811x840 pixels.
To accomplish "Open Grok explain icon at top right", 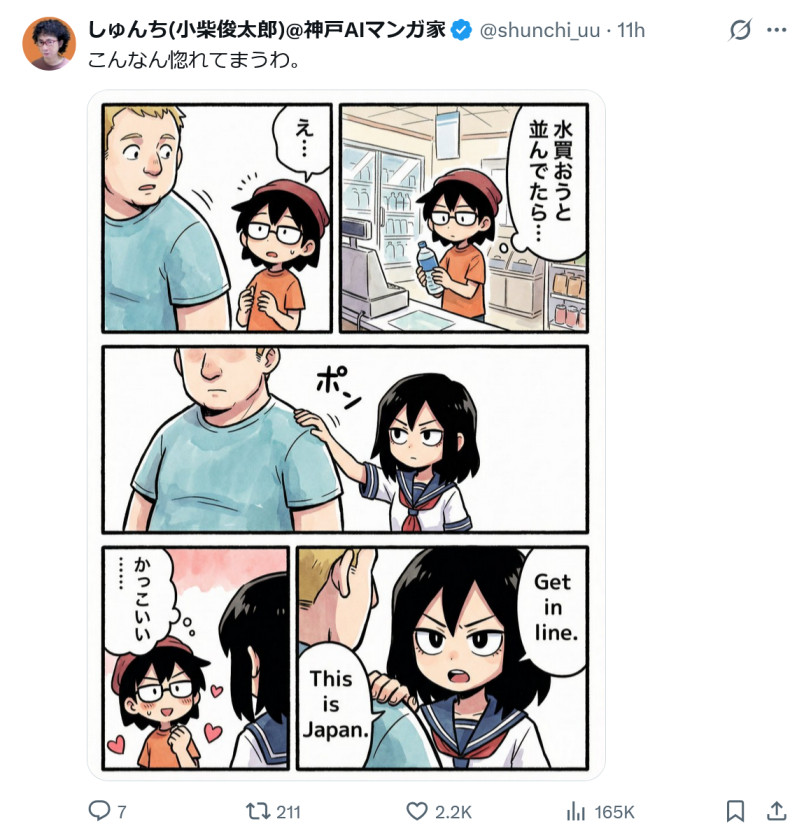I will [x=740, y=30].
